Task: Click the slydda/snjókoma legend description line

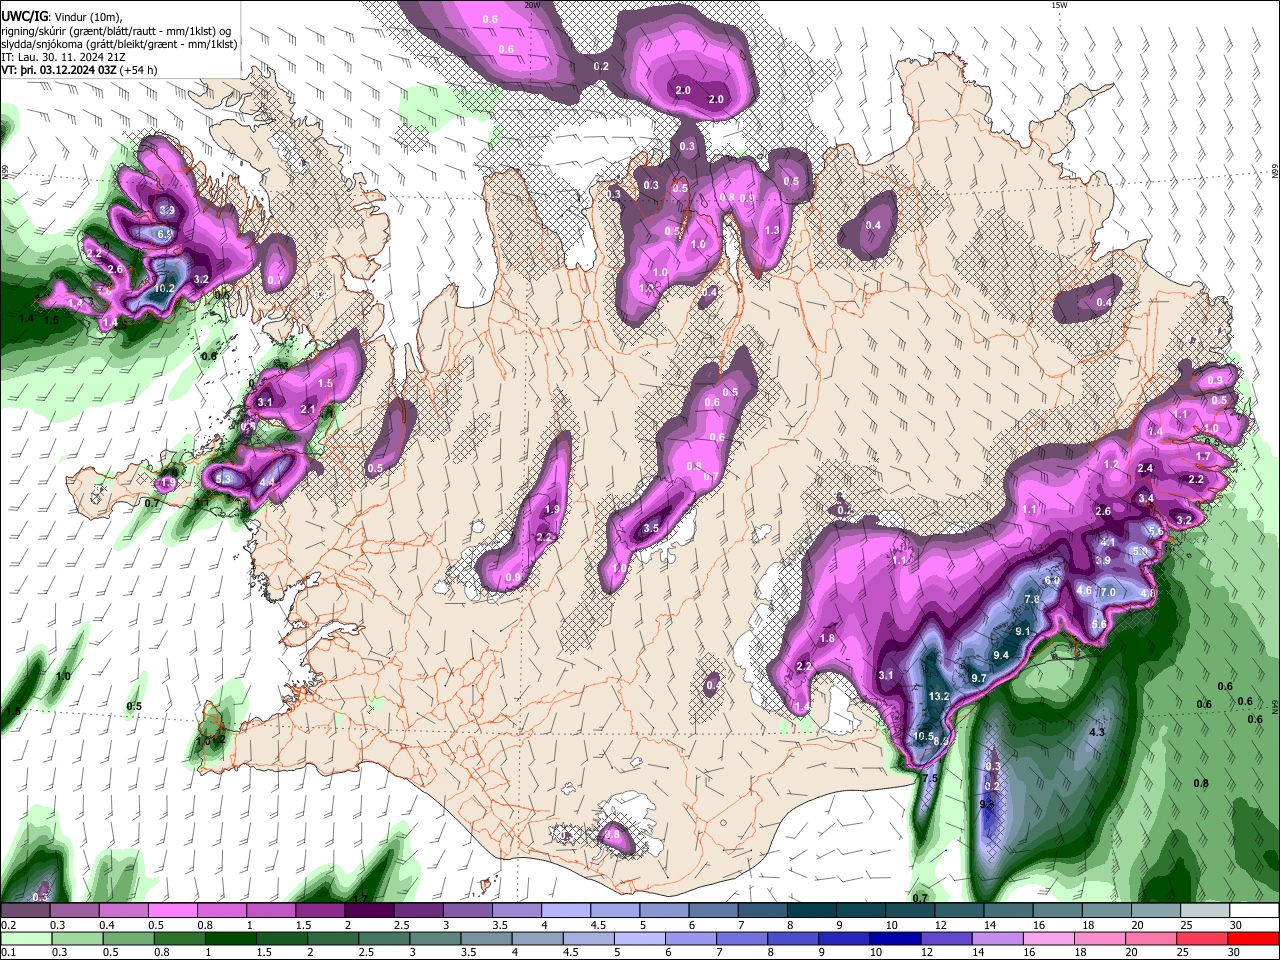Action: click(119, 44)
